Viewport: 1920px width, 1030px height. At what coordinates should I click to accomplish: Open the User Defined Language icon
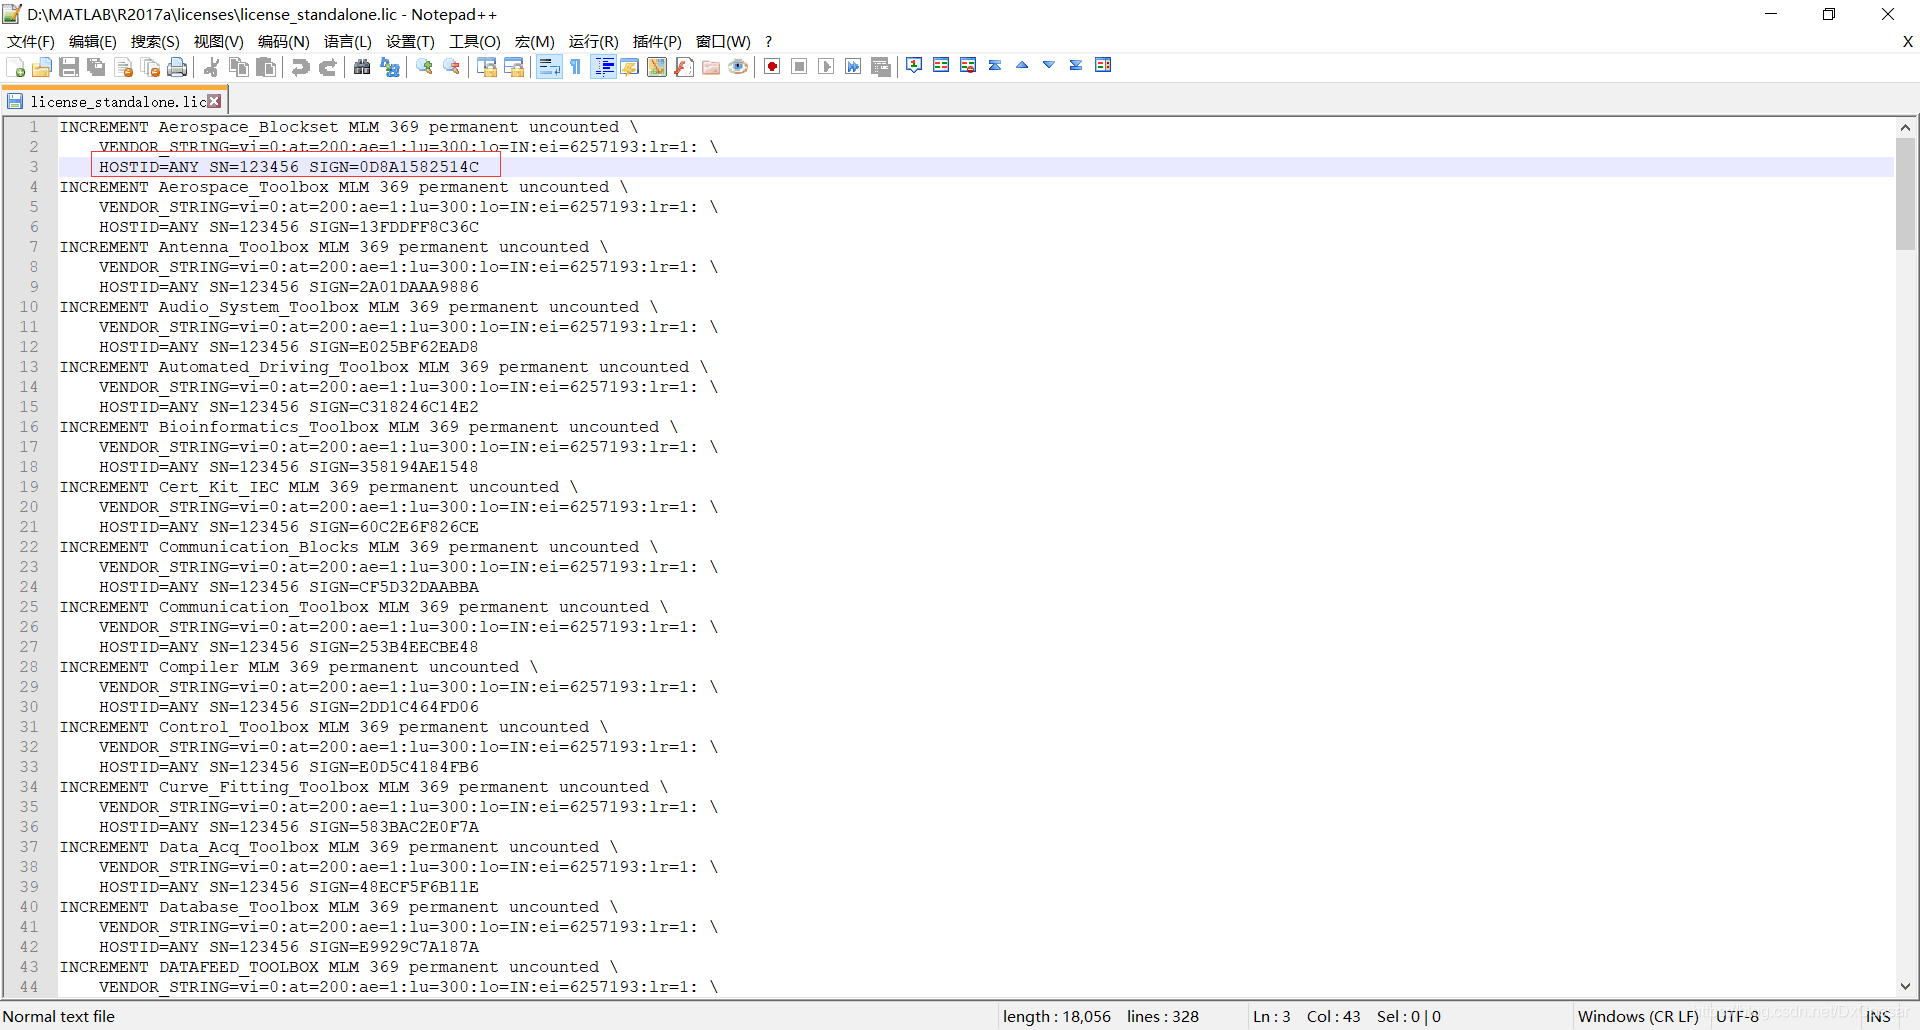point(630,67)
